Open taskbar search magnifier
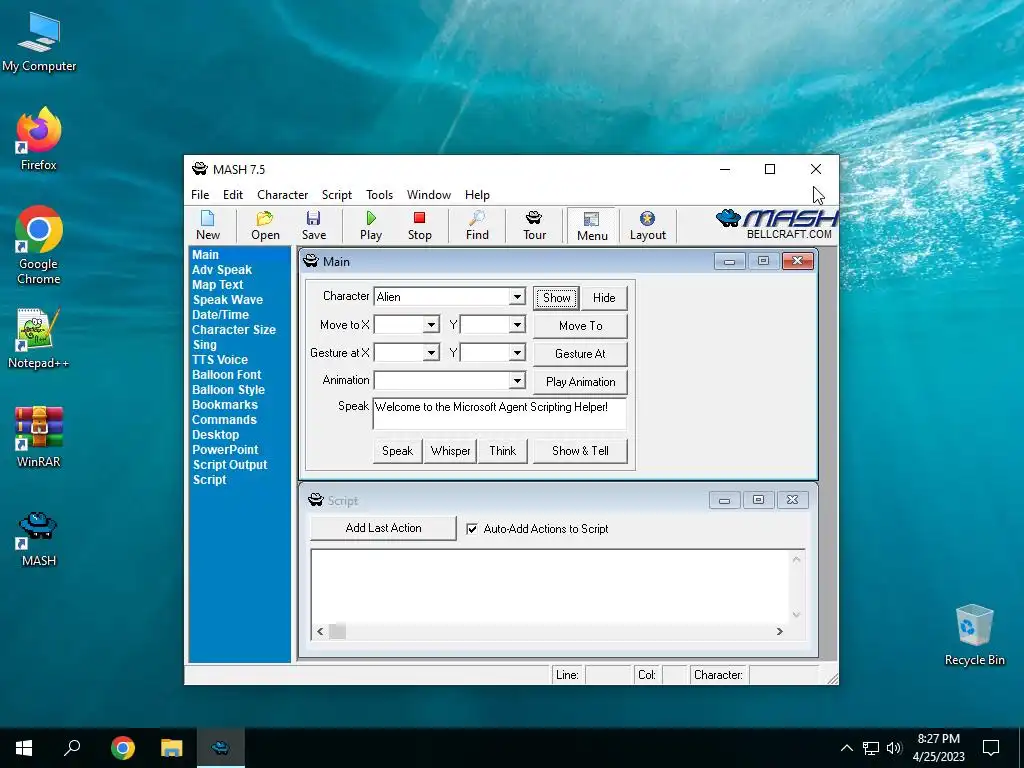The image size is (1024, 768). coord(72,748)
